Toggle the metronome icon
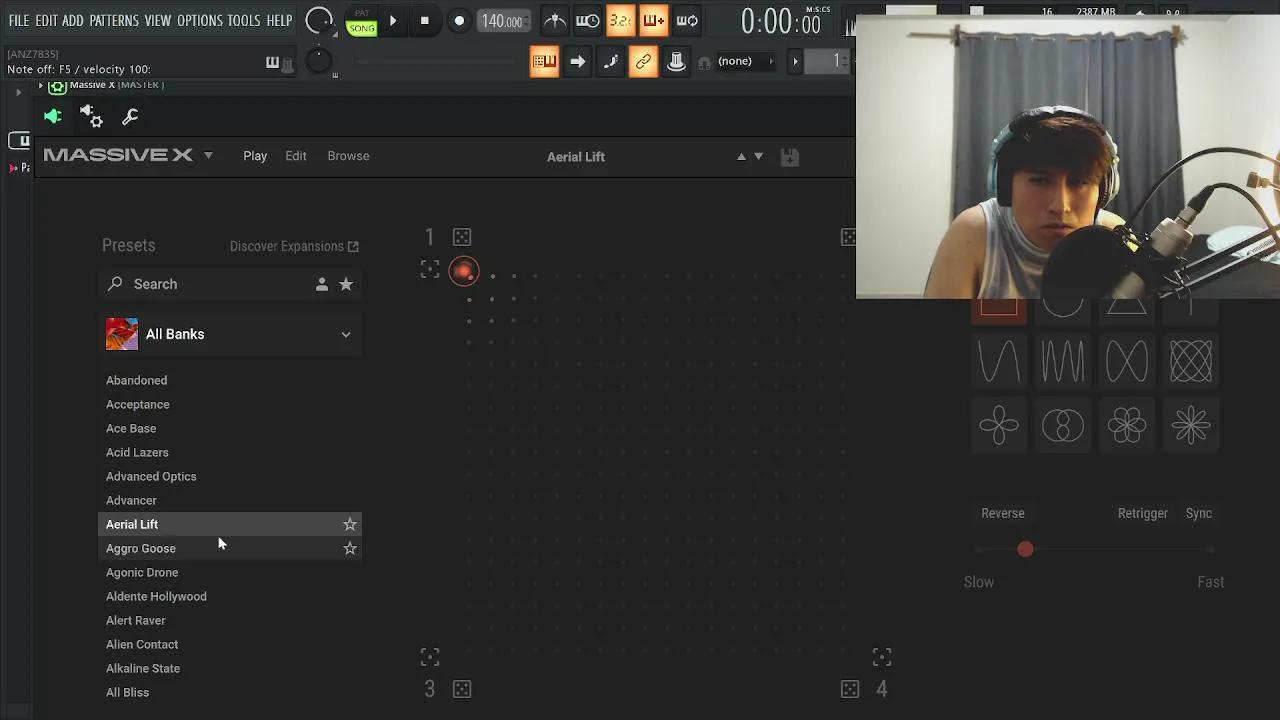 point(554,20)
